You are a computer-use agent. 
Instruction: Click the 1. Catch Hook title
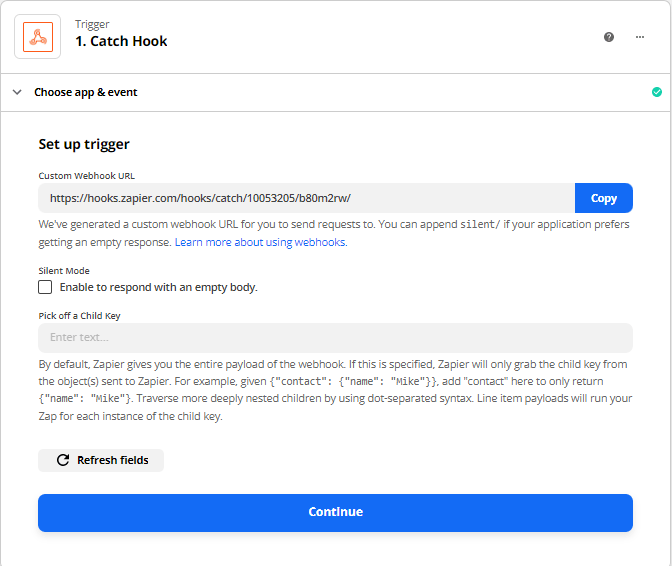[x=121, y=41]
